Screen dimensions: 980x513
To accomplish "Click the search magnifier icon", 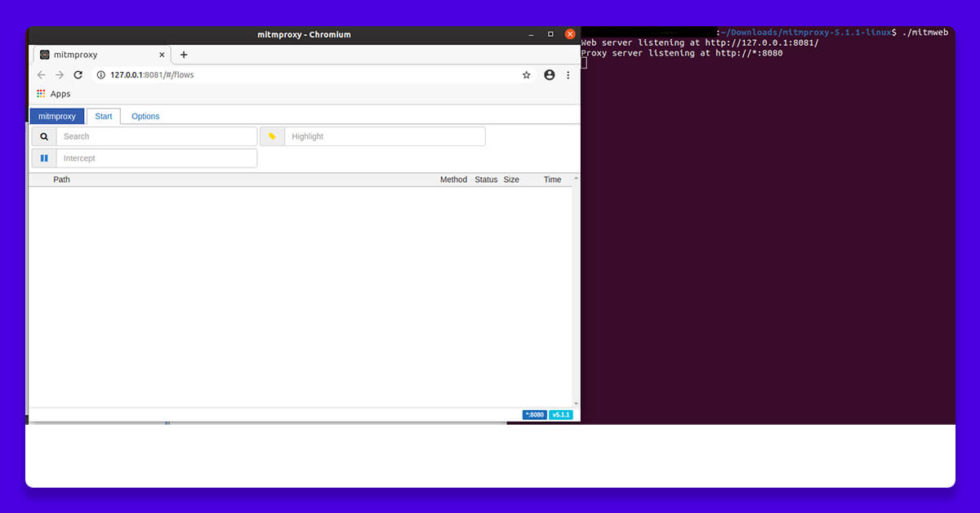I will [44, 136].
